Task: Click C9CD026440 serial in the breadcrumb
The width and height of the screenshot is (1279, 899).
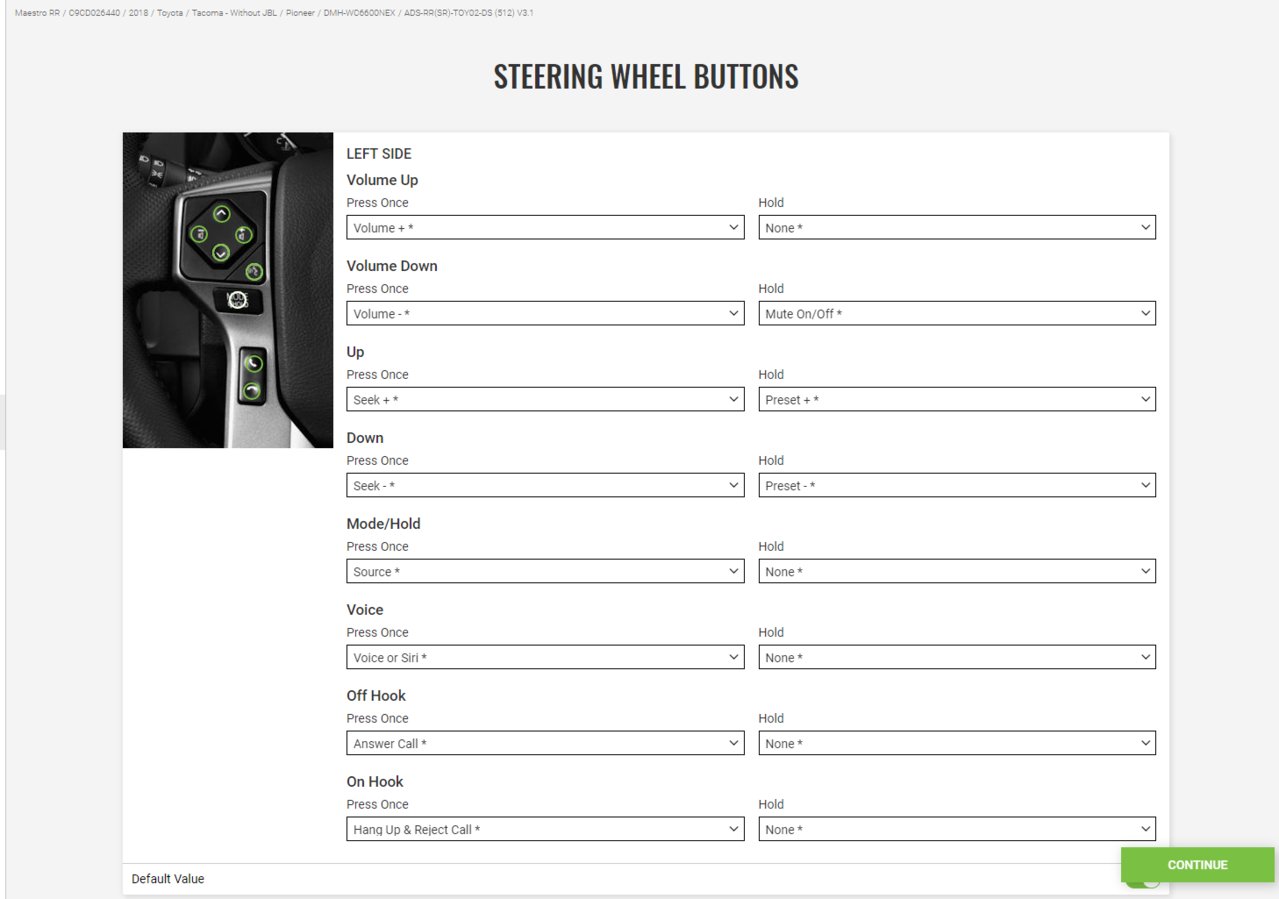Action: tap(95, 13)
